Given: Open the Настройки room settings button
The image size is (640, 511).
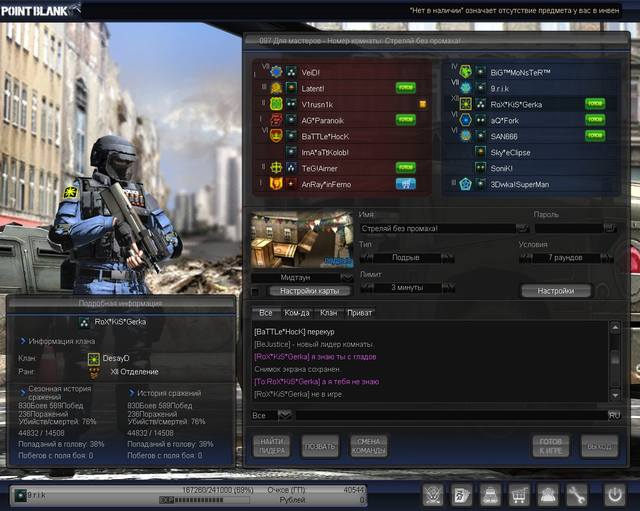Looking at the screenshot, I should click(556, 291).
